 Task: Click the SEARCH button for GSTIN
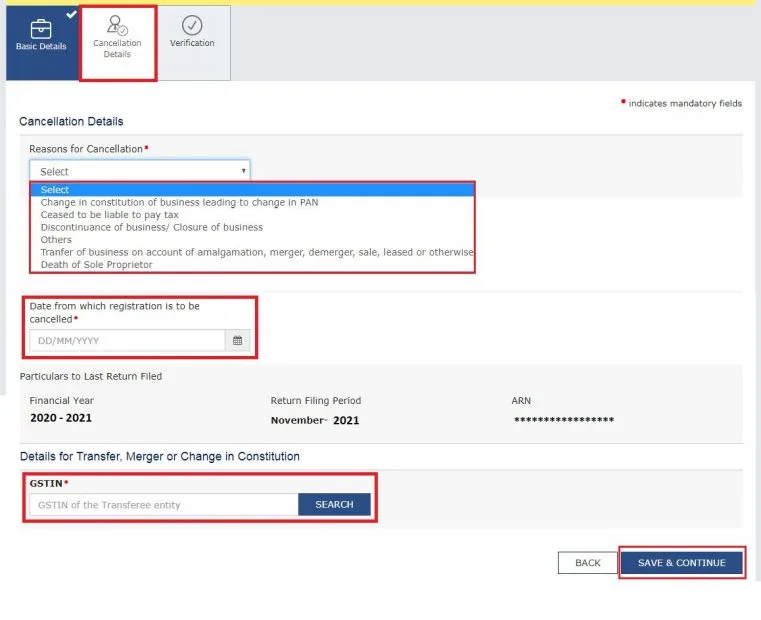[x=334, y=505]
